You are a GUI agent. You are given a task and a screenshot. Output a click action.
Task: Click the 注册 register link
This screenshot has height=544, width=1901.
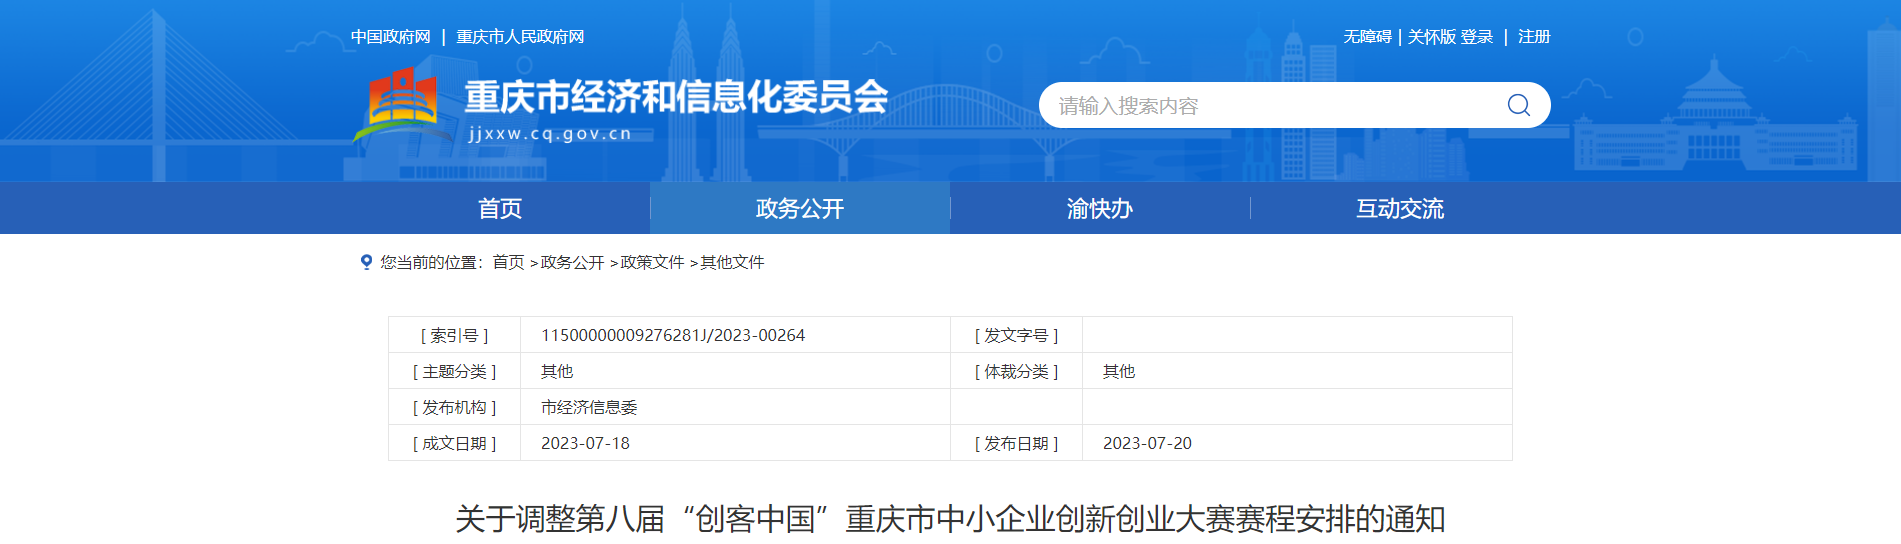coord(1534,37)
